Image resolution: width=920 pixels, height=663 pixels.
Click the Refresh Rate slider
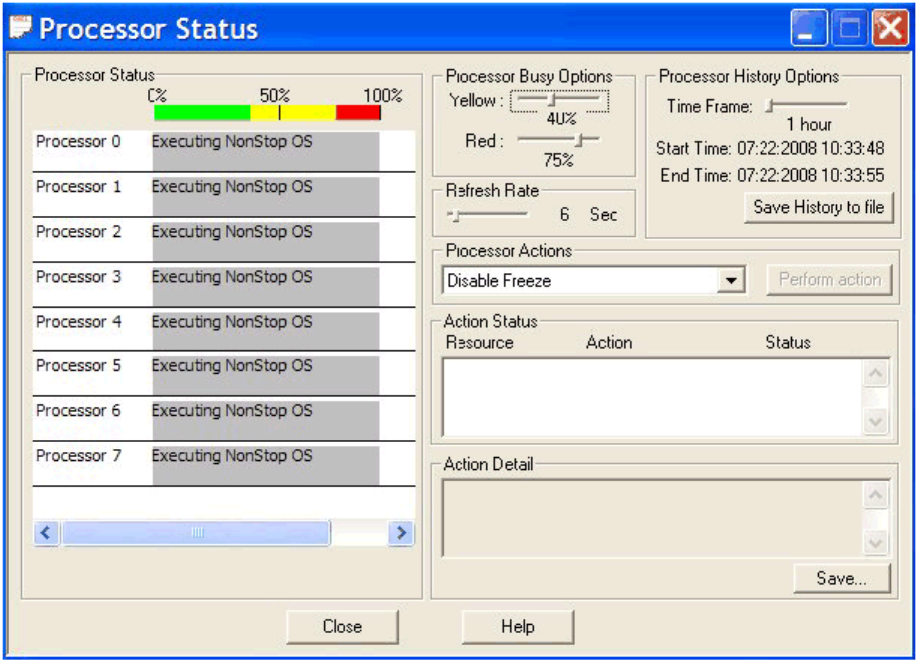(x=455, y=215)
